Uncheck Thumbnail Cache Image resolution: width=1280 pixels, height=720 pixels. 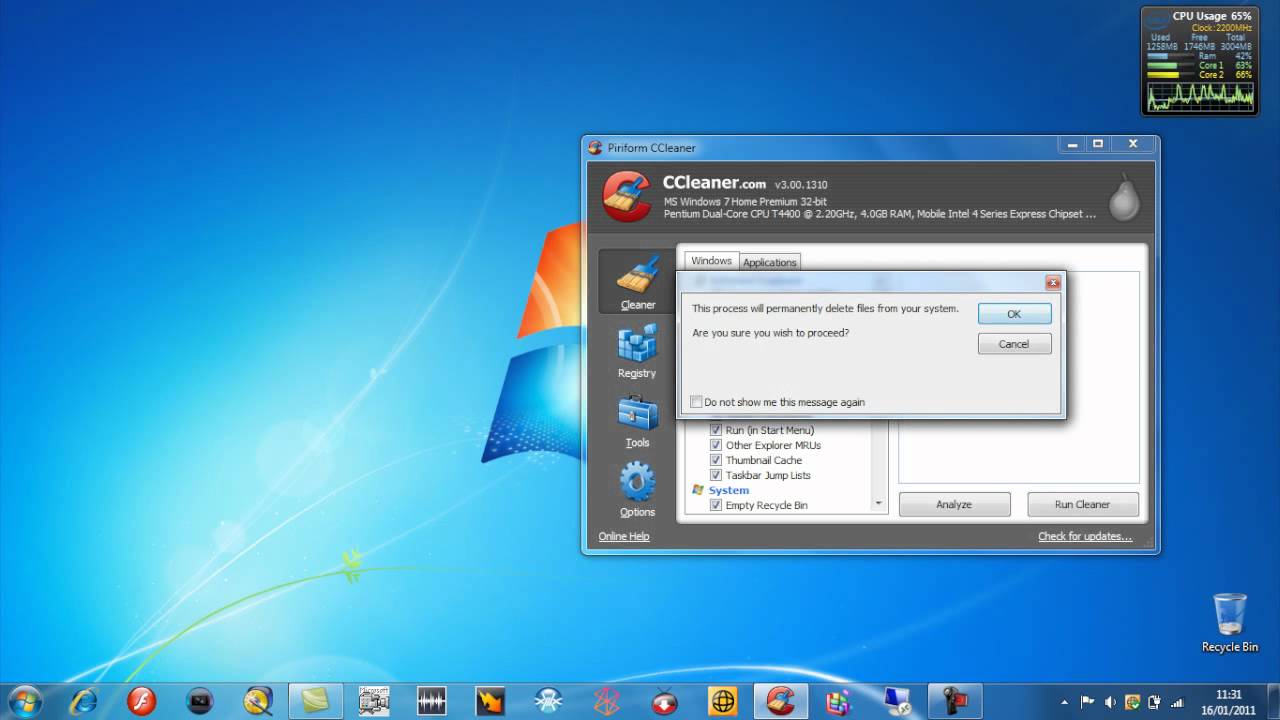(x=716, y=460)
